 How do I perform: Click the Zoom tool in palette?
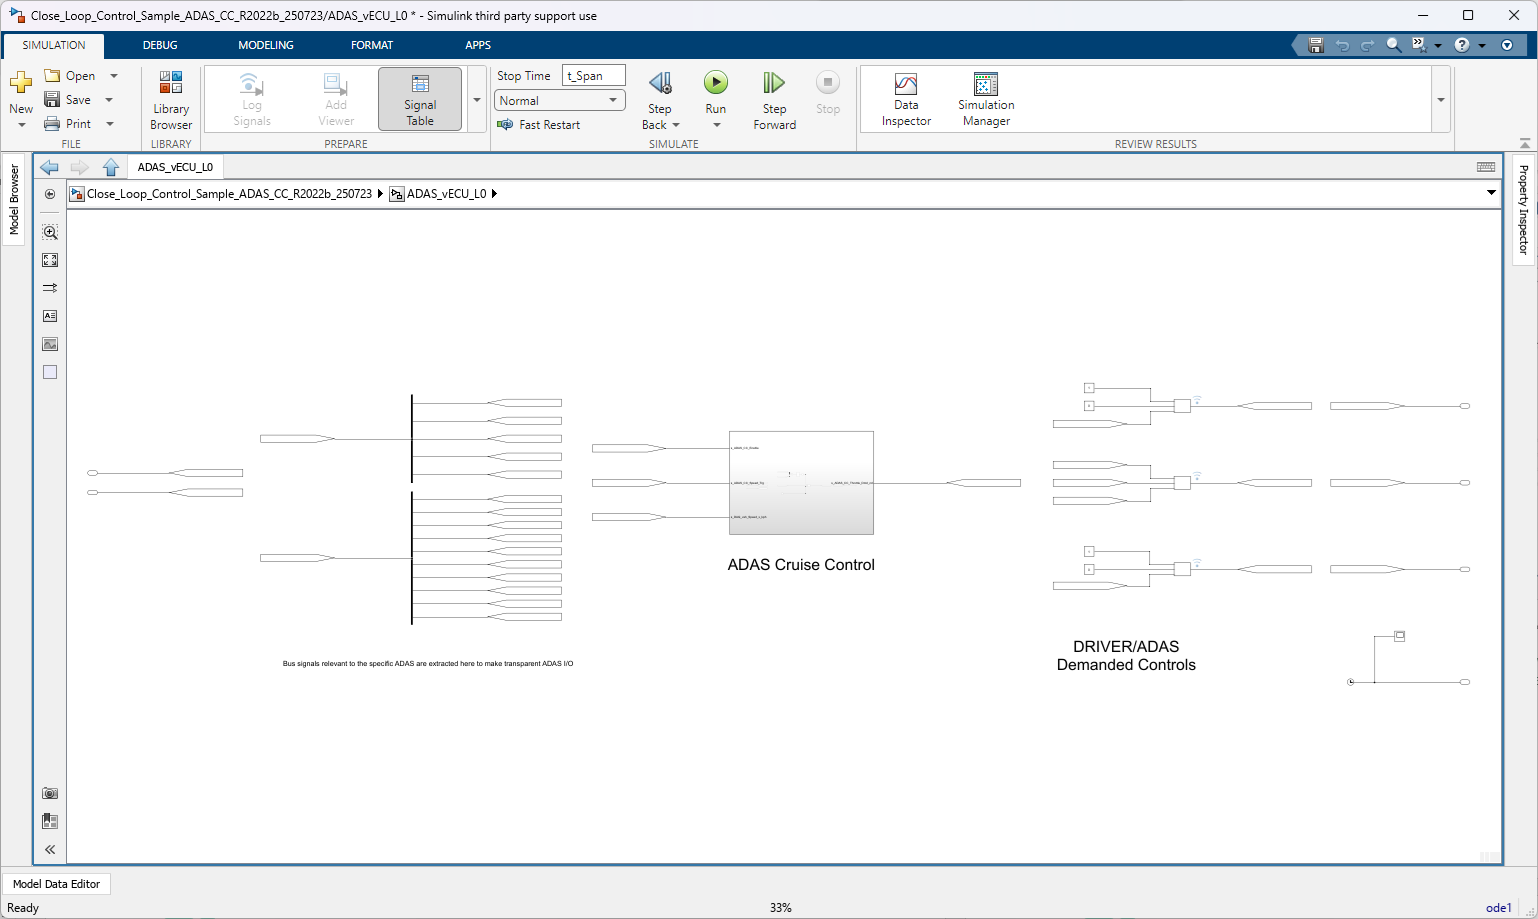coord(50,232)
